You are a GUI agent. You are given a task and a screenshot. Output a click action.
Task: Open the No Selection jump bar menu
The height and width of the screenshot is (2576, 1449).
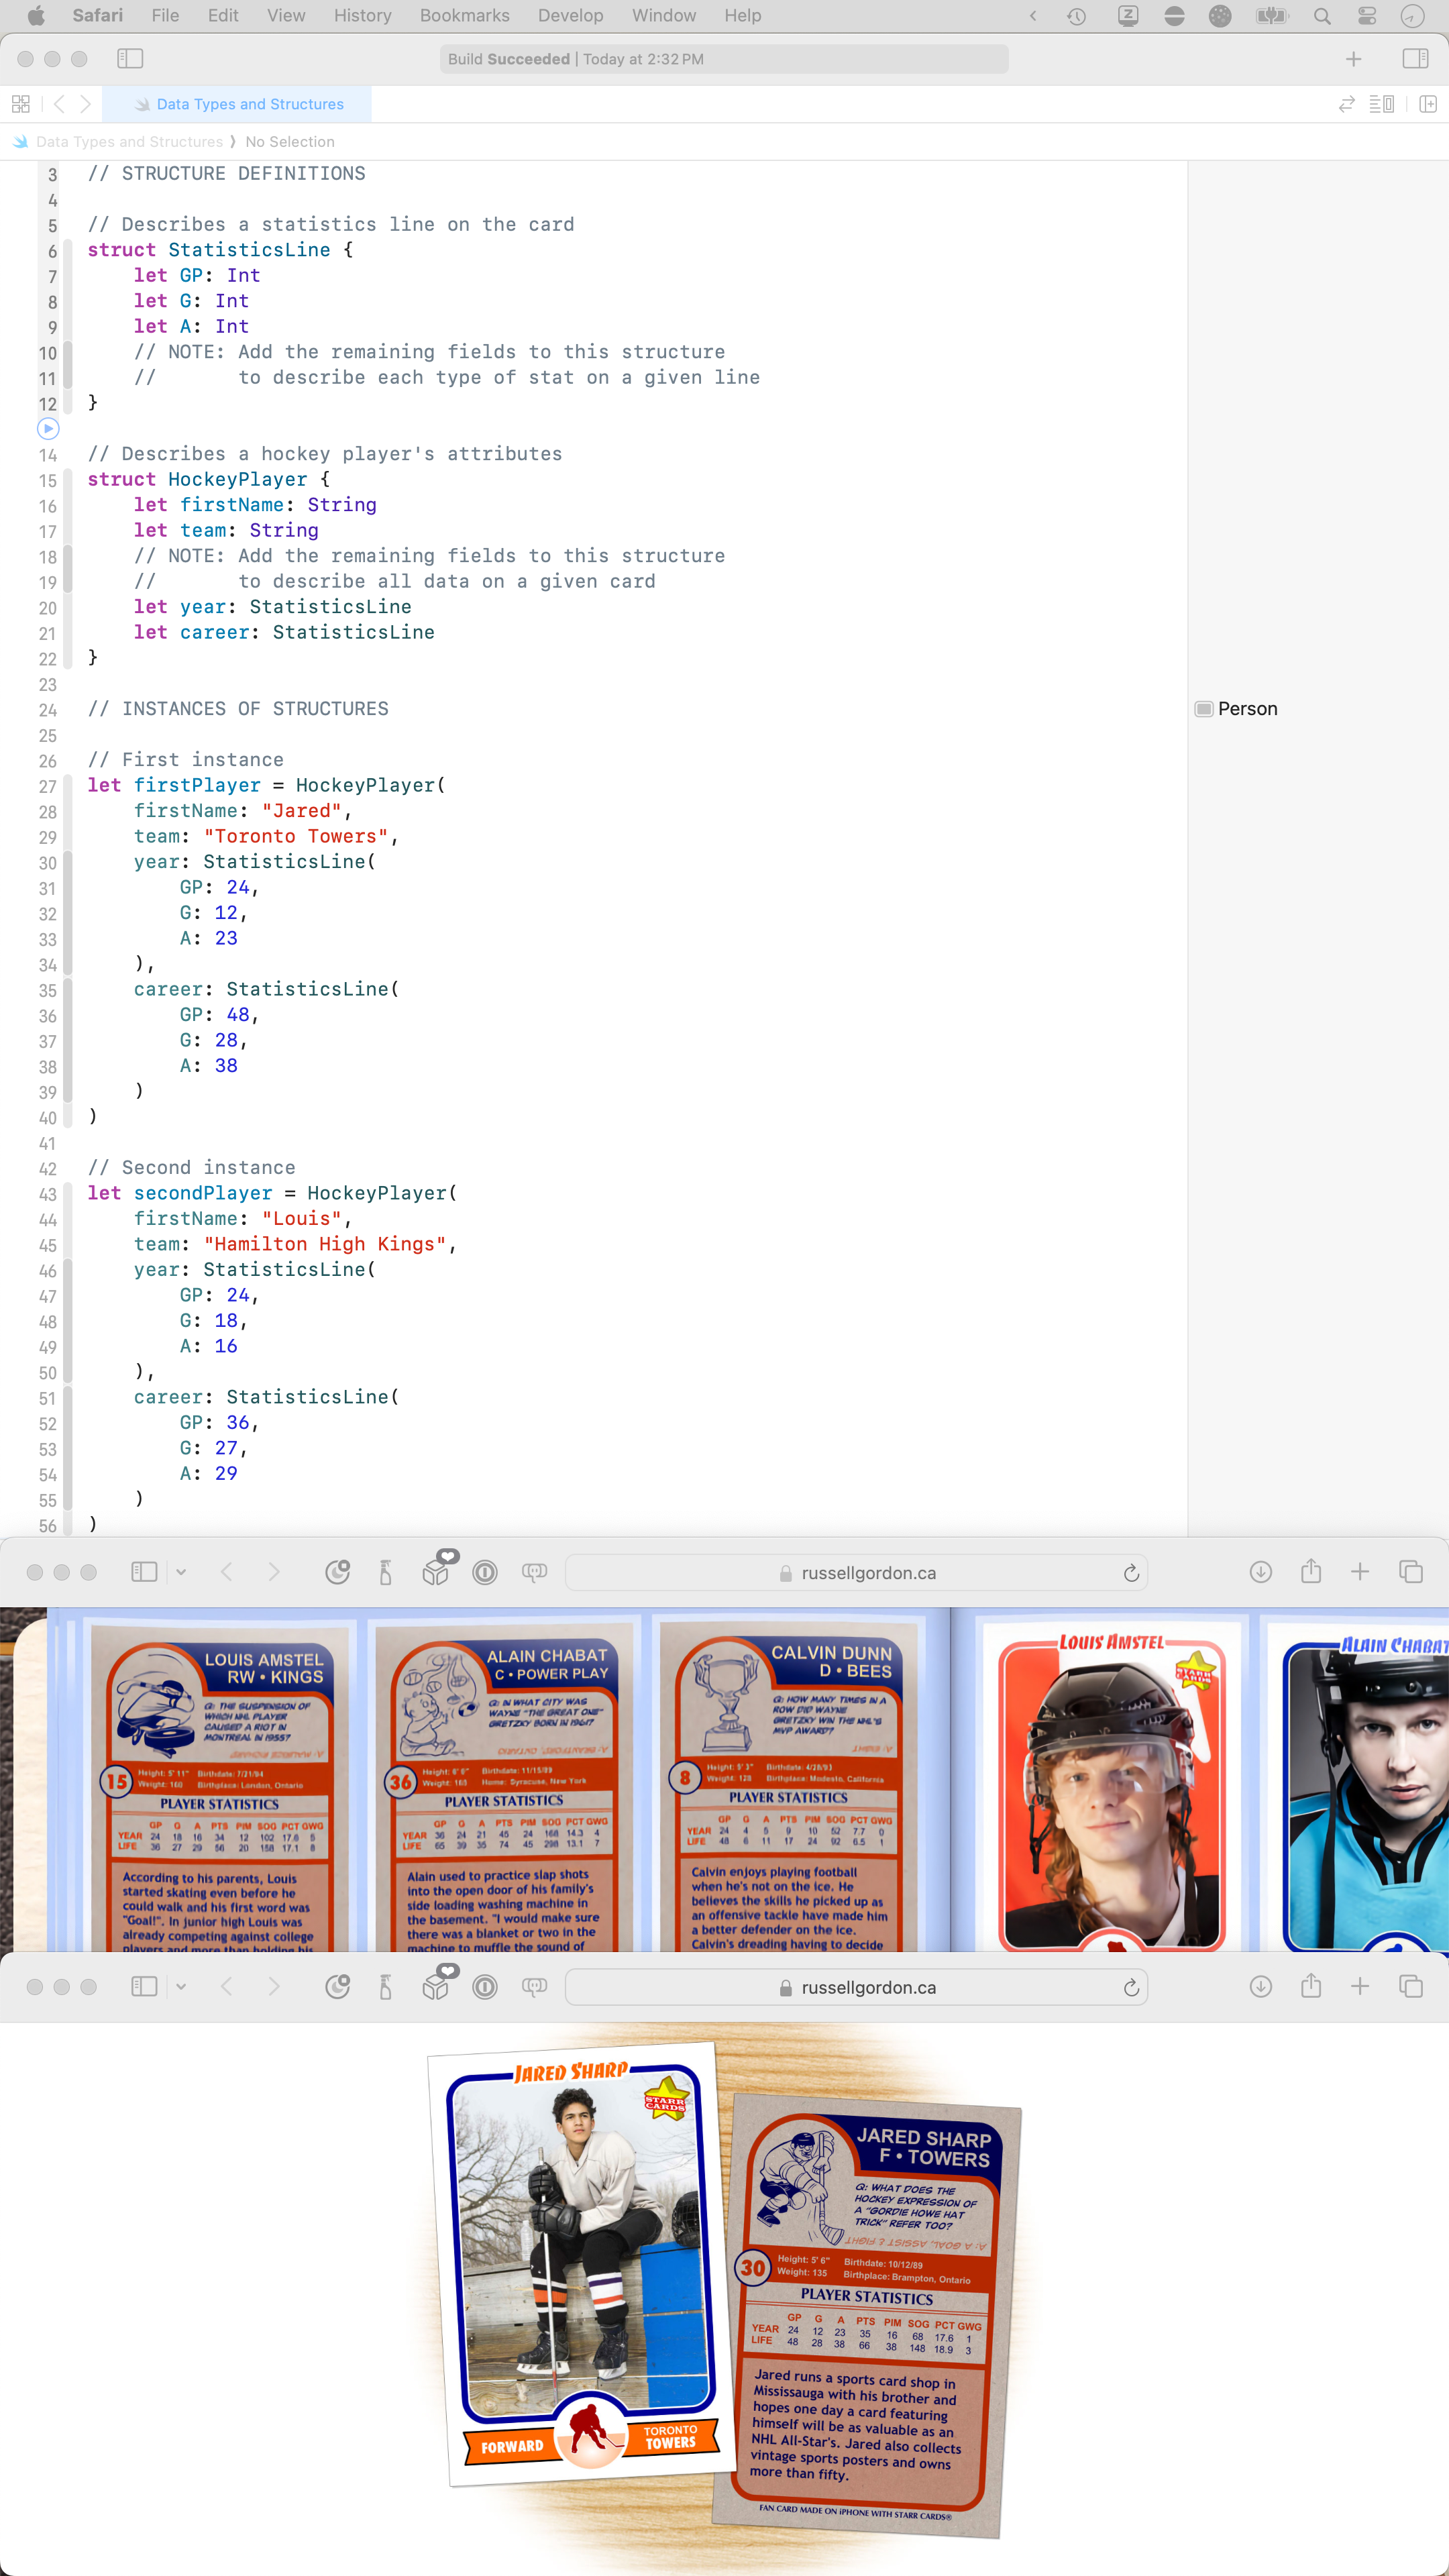click(290, 141)
